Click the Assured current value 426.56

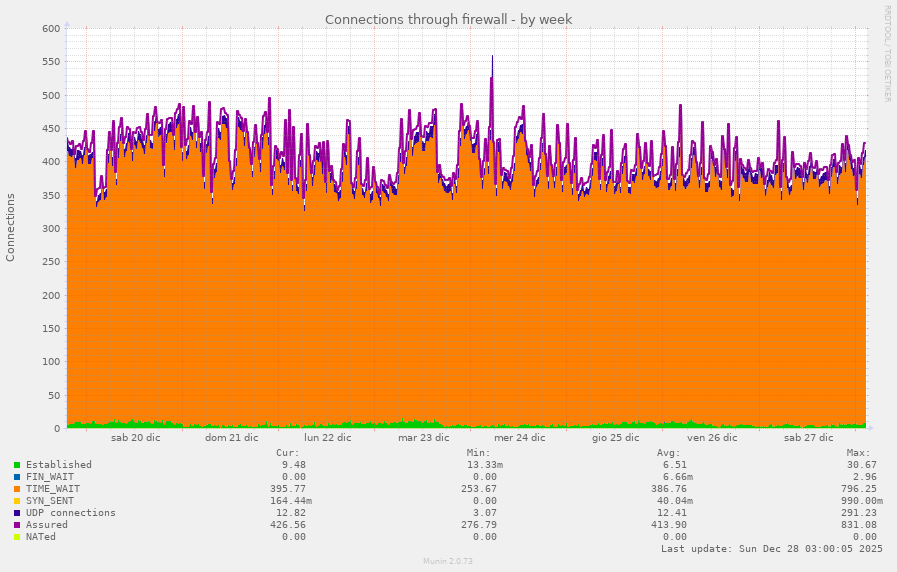[x=288, y=525]
